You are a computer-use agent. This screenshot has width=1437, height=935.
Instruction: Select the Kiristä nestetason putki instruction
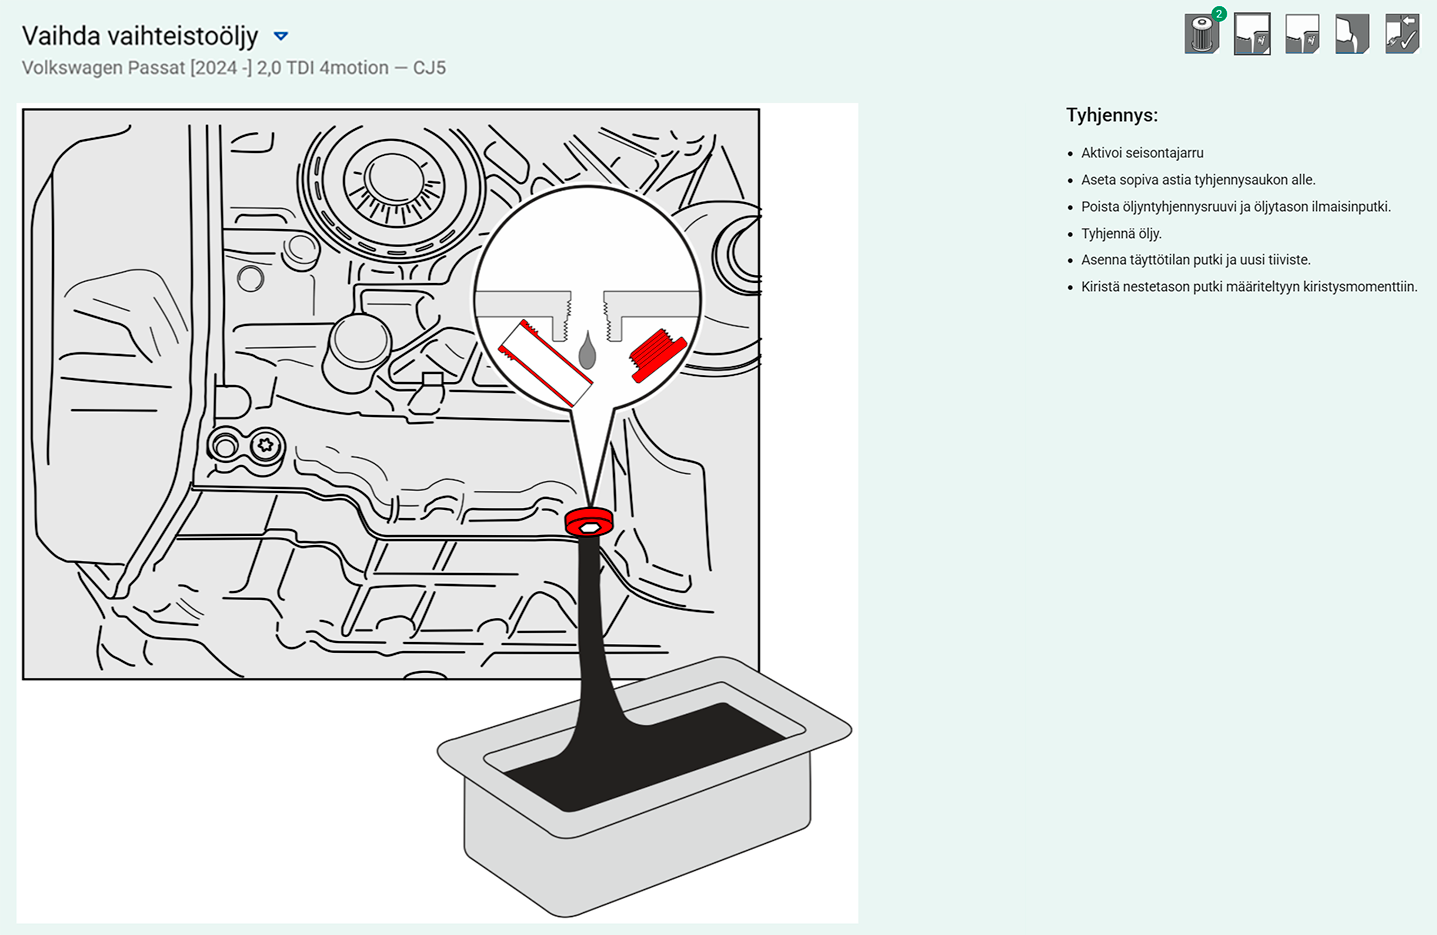click(x=1249, y=287)
